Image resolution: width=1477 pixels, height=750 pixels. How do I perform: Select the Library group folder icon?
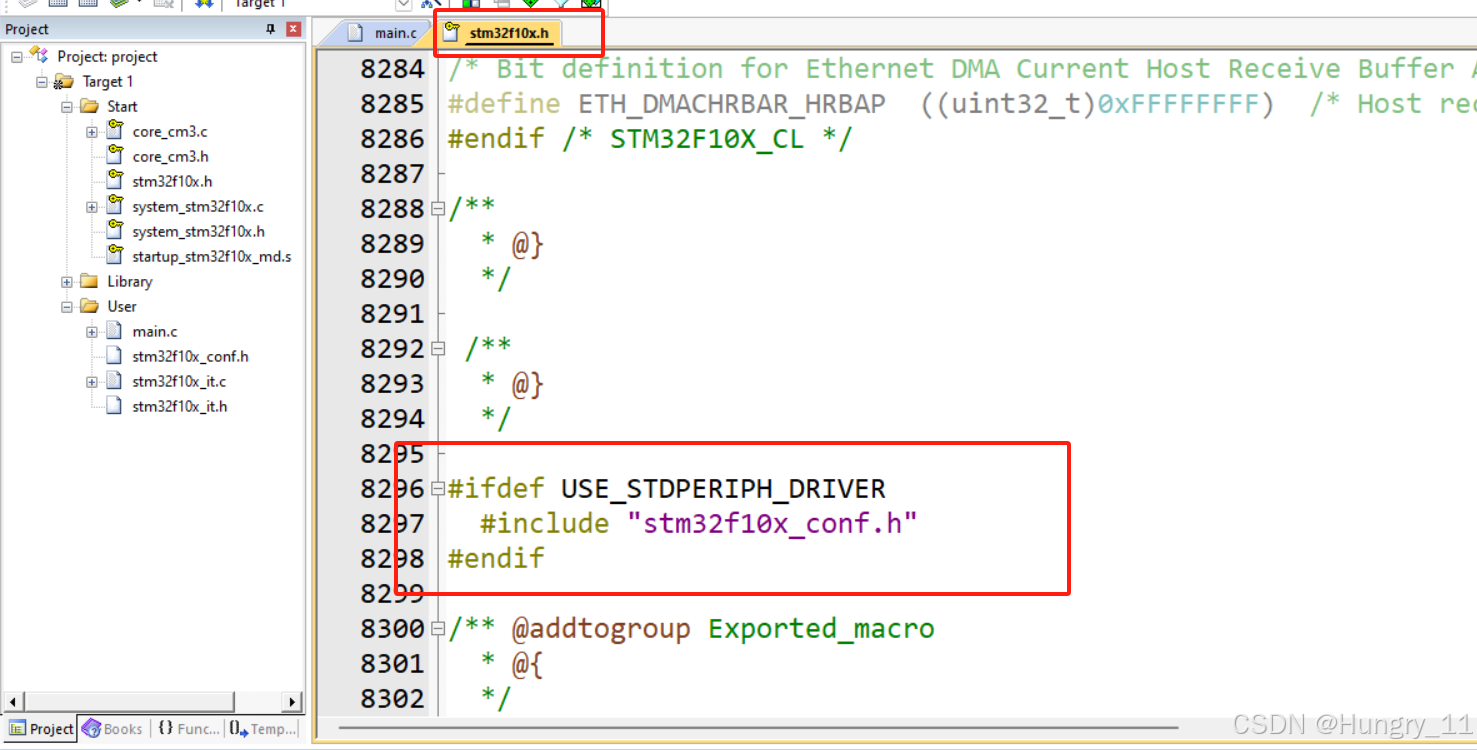click(x=89, y=281)
